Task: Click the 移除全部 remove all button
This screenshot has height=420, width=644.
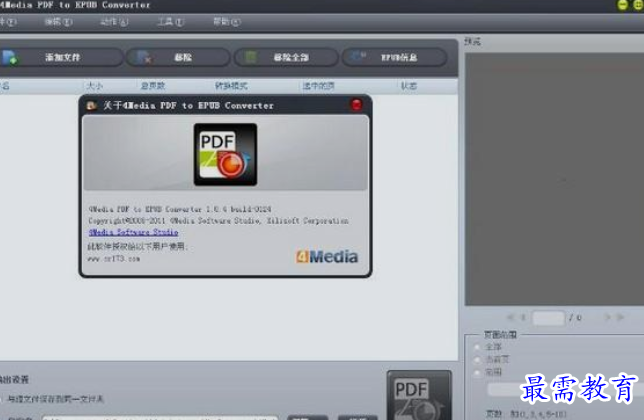Action: tap(286, 57)
